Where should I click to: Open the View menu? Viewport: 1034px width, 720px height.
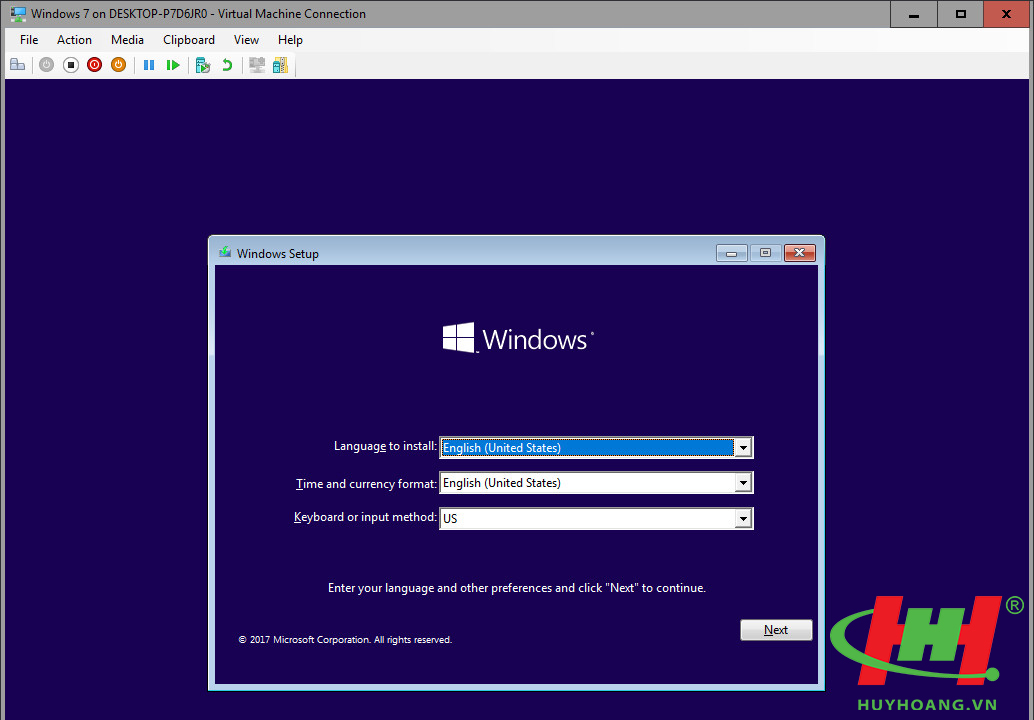pyautogui.click(x=246, y=40)
